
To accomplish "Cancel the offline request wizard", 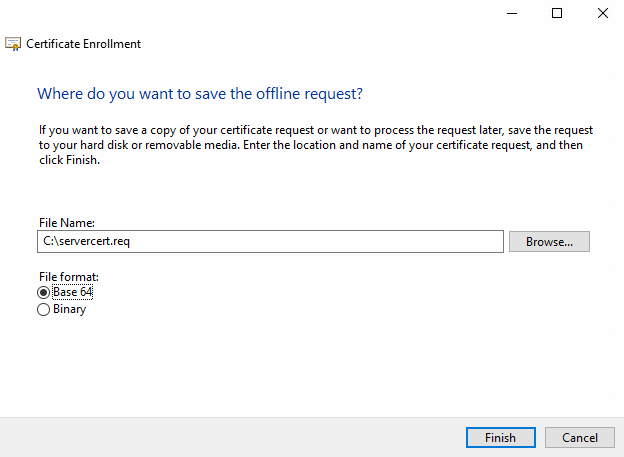I will coord(580,438).
